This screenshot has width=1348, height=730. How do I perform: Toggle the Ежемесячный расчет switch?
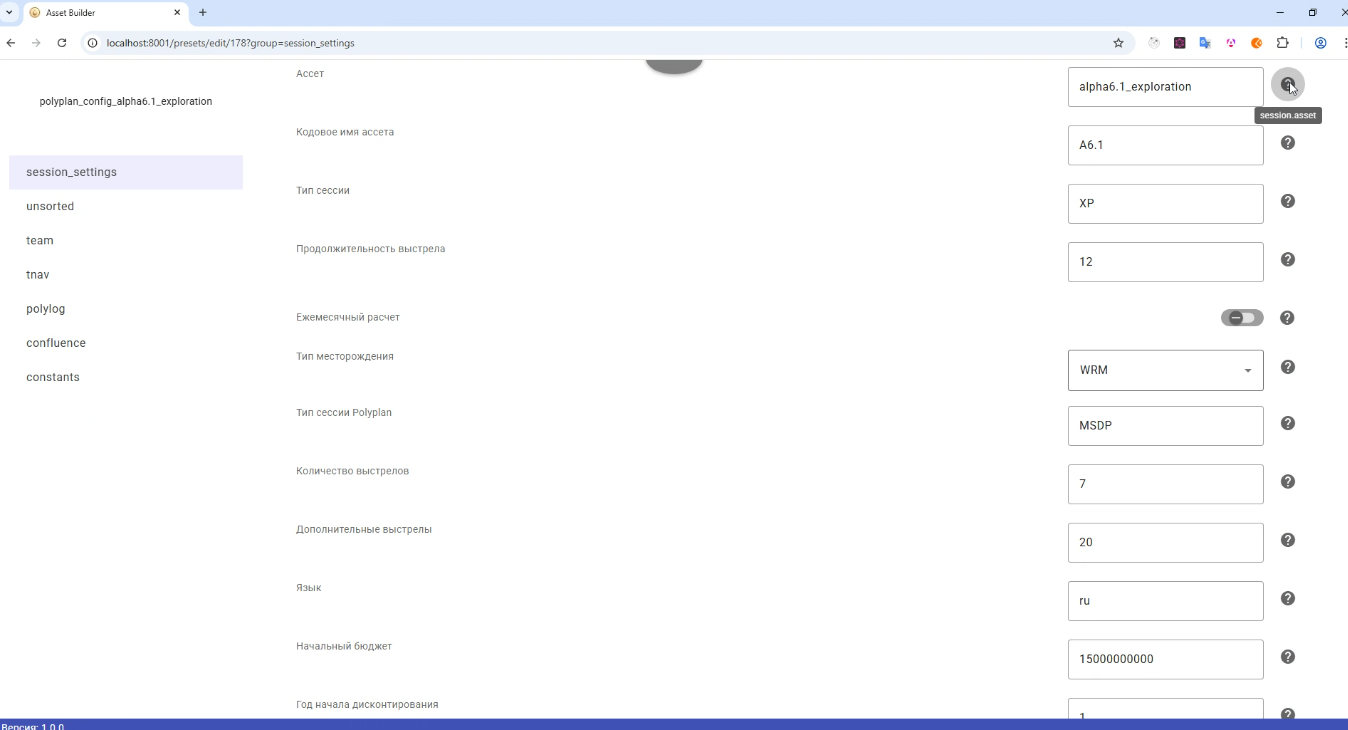click(1242, 318)
